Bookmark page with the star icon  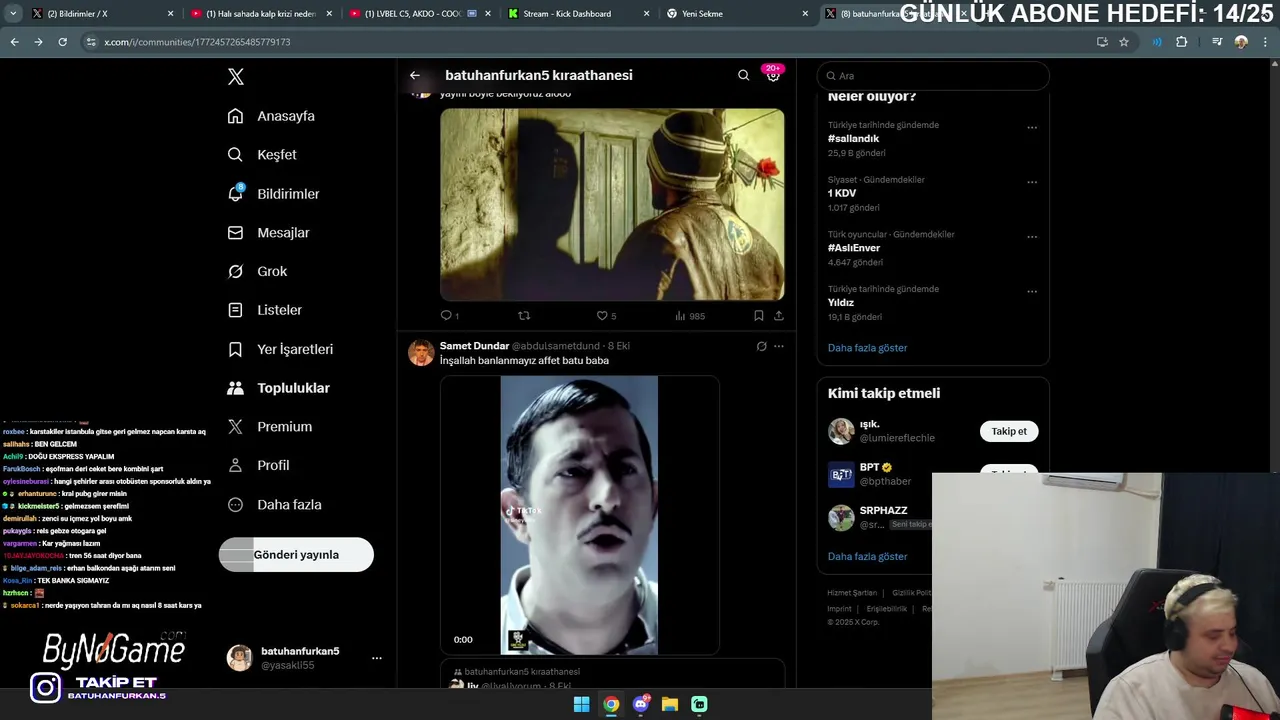point(1124,42)
